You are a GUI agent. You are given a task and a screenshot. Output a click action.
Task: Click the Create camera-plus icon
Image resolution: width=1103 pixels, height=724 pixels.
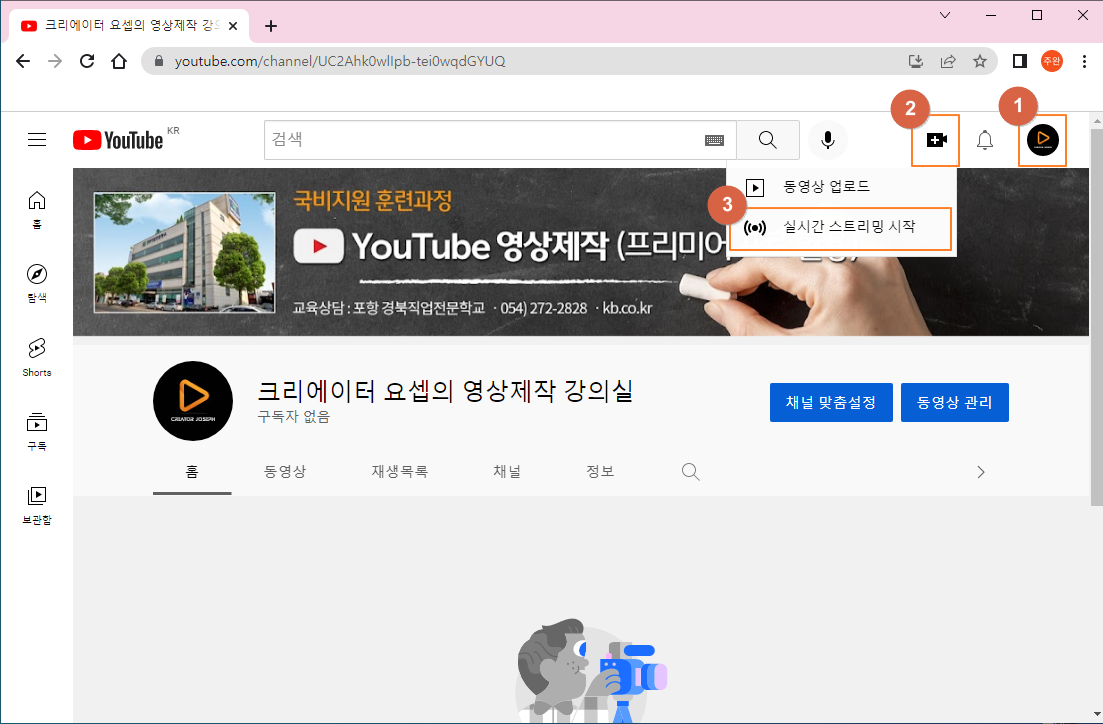pos(936,140)
